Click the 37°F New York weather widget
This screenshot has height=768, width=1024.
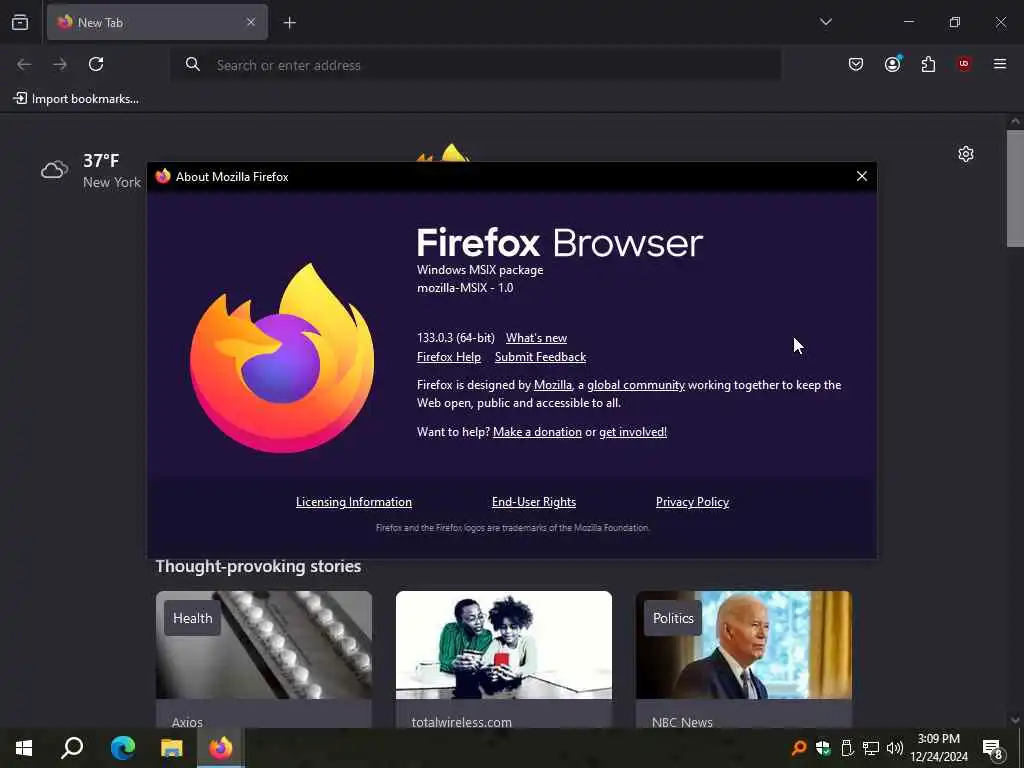click(90, 171)
